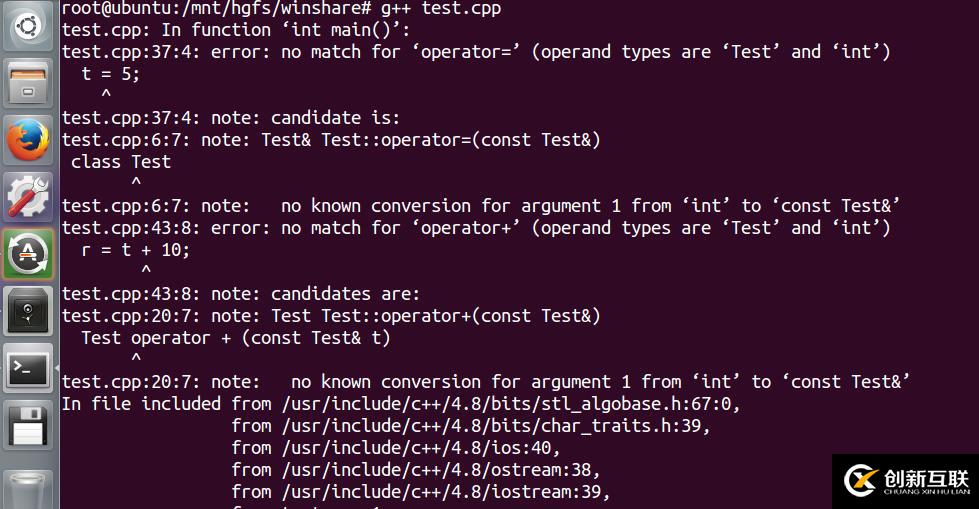
Task: Click the dark launcher icon above Terminal
Action: click(29, 311)
